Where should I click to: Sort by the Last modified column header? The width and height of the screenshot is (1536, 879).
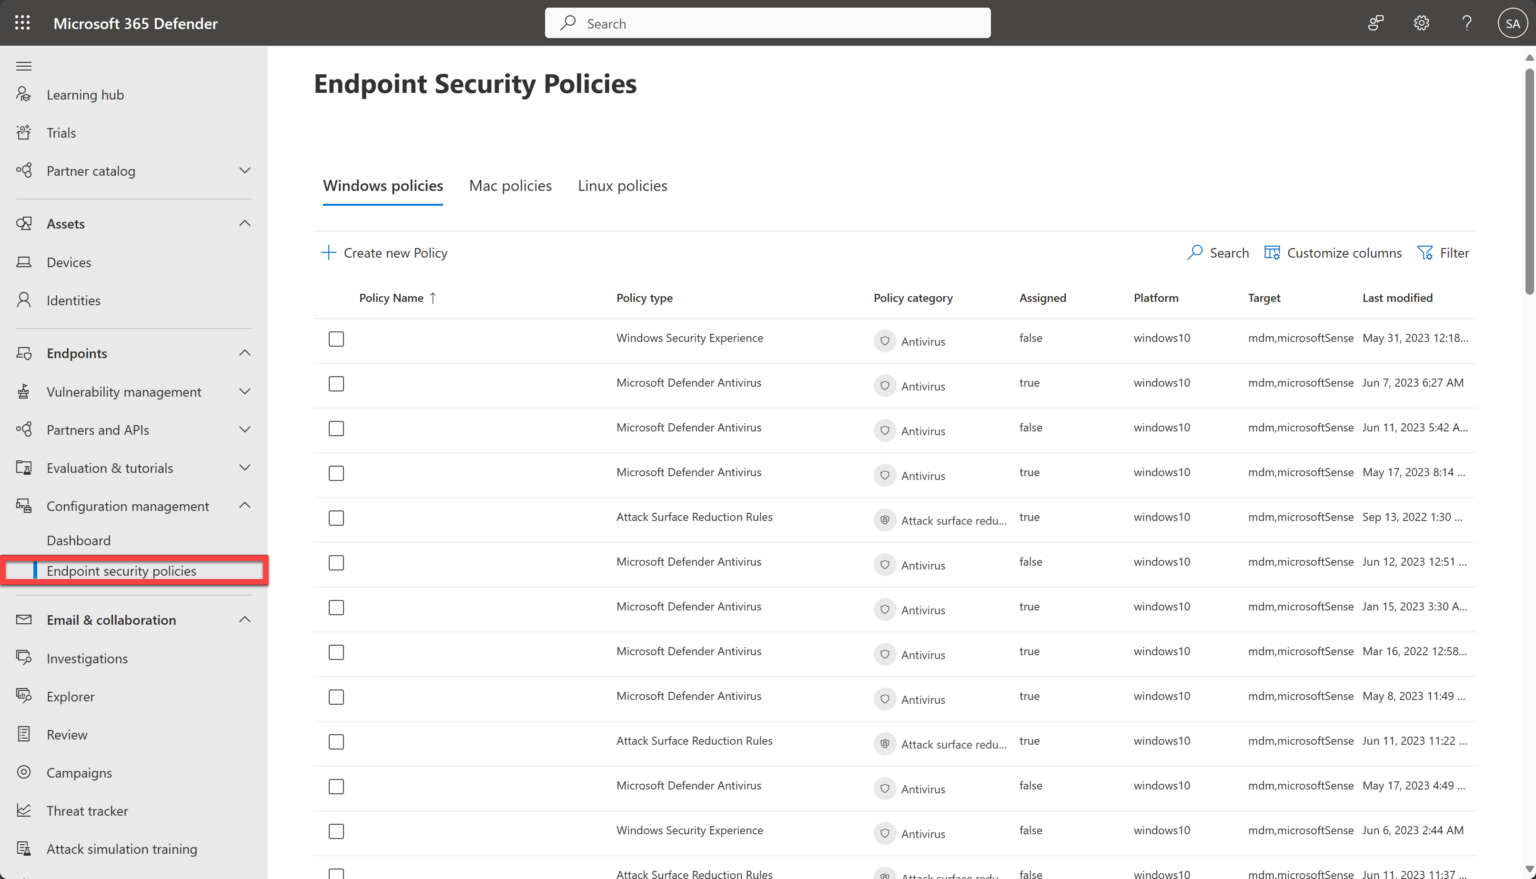point(1397,298)
